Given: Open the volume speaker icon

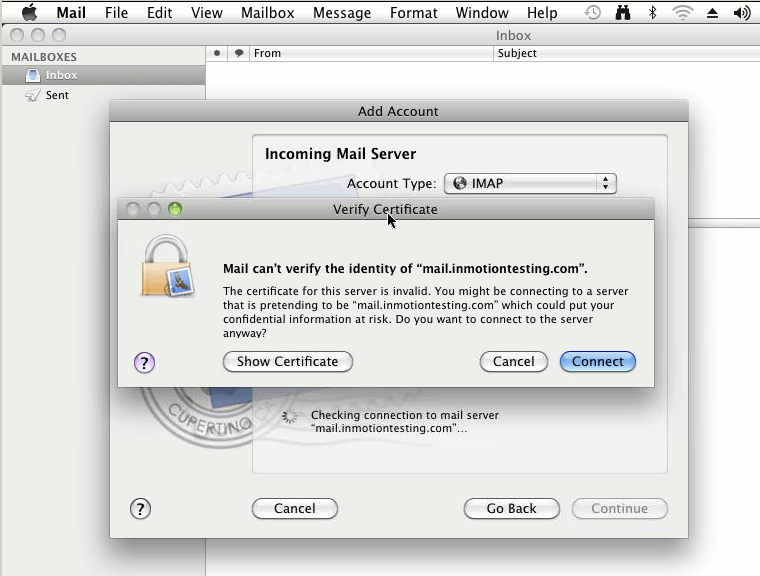Looking at the screenshot, I should coord(742,13).
